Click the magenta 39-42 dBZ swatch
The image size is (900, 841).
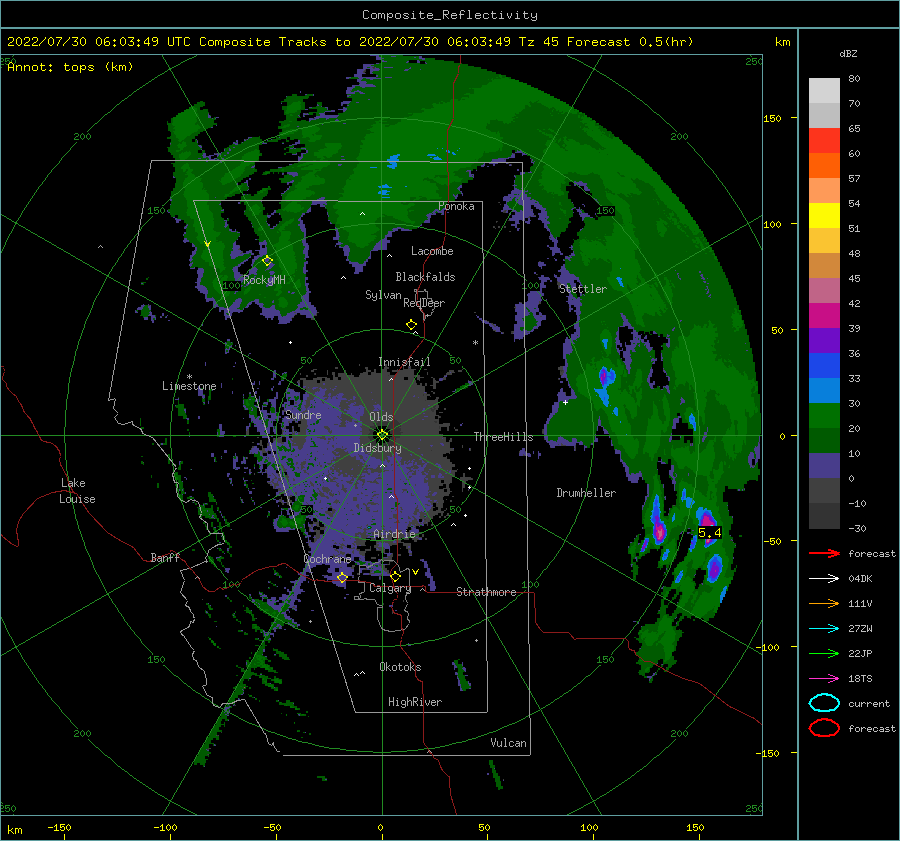coord(824,316)
